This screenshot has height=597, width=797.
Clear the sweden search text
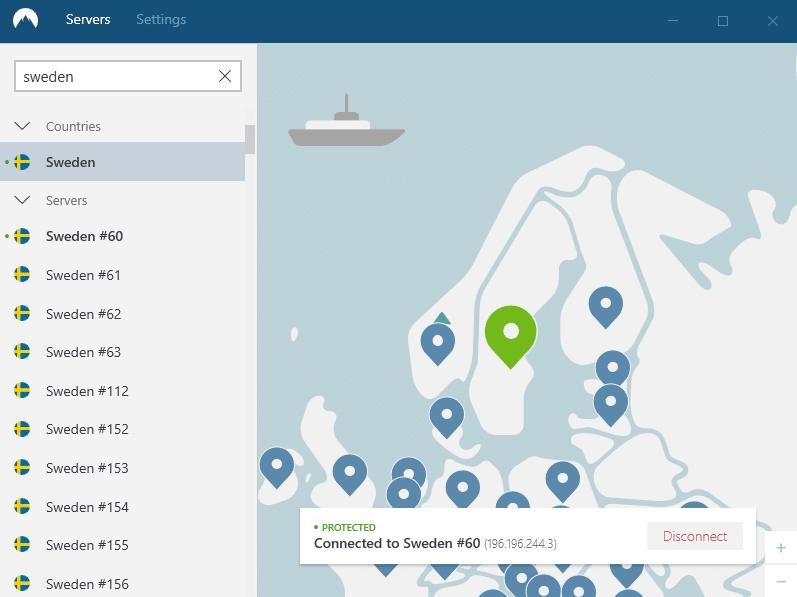pyautogui.click(x=225, y=76)
